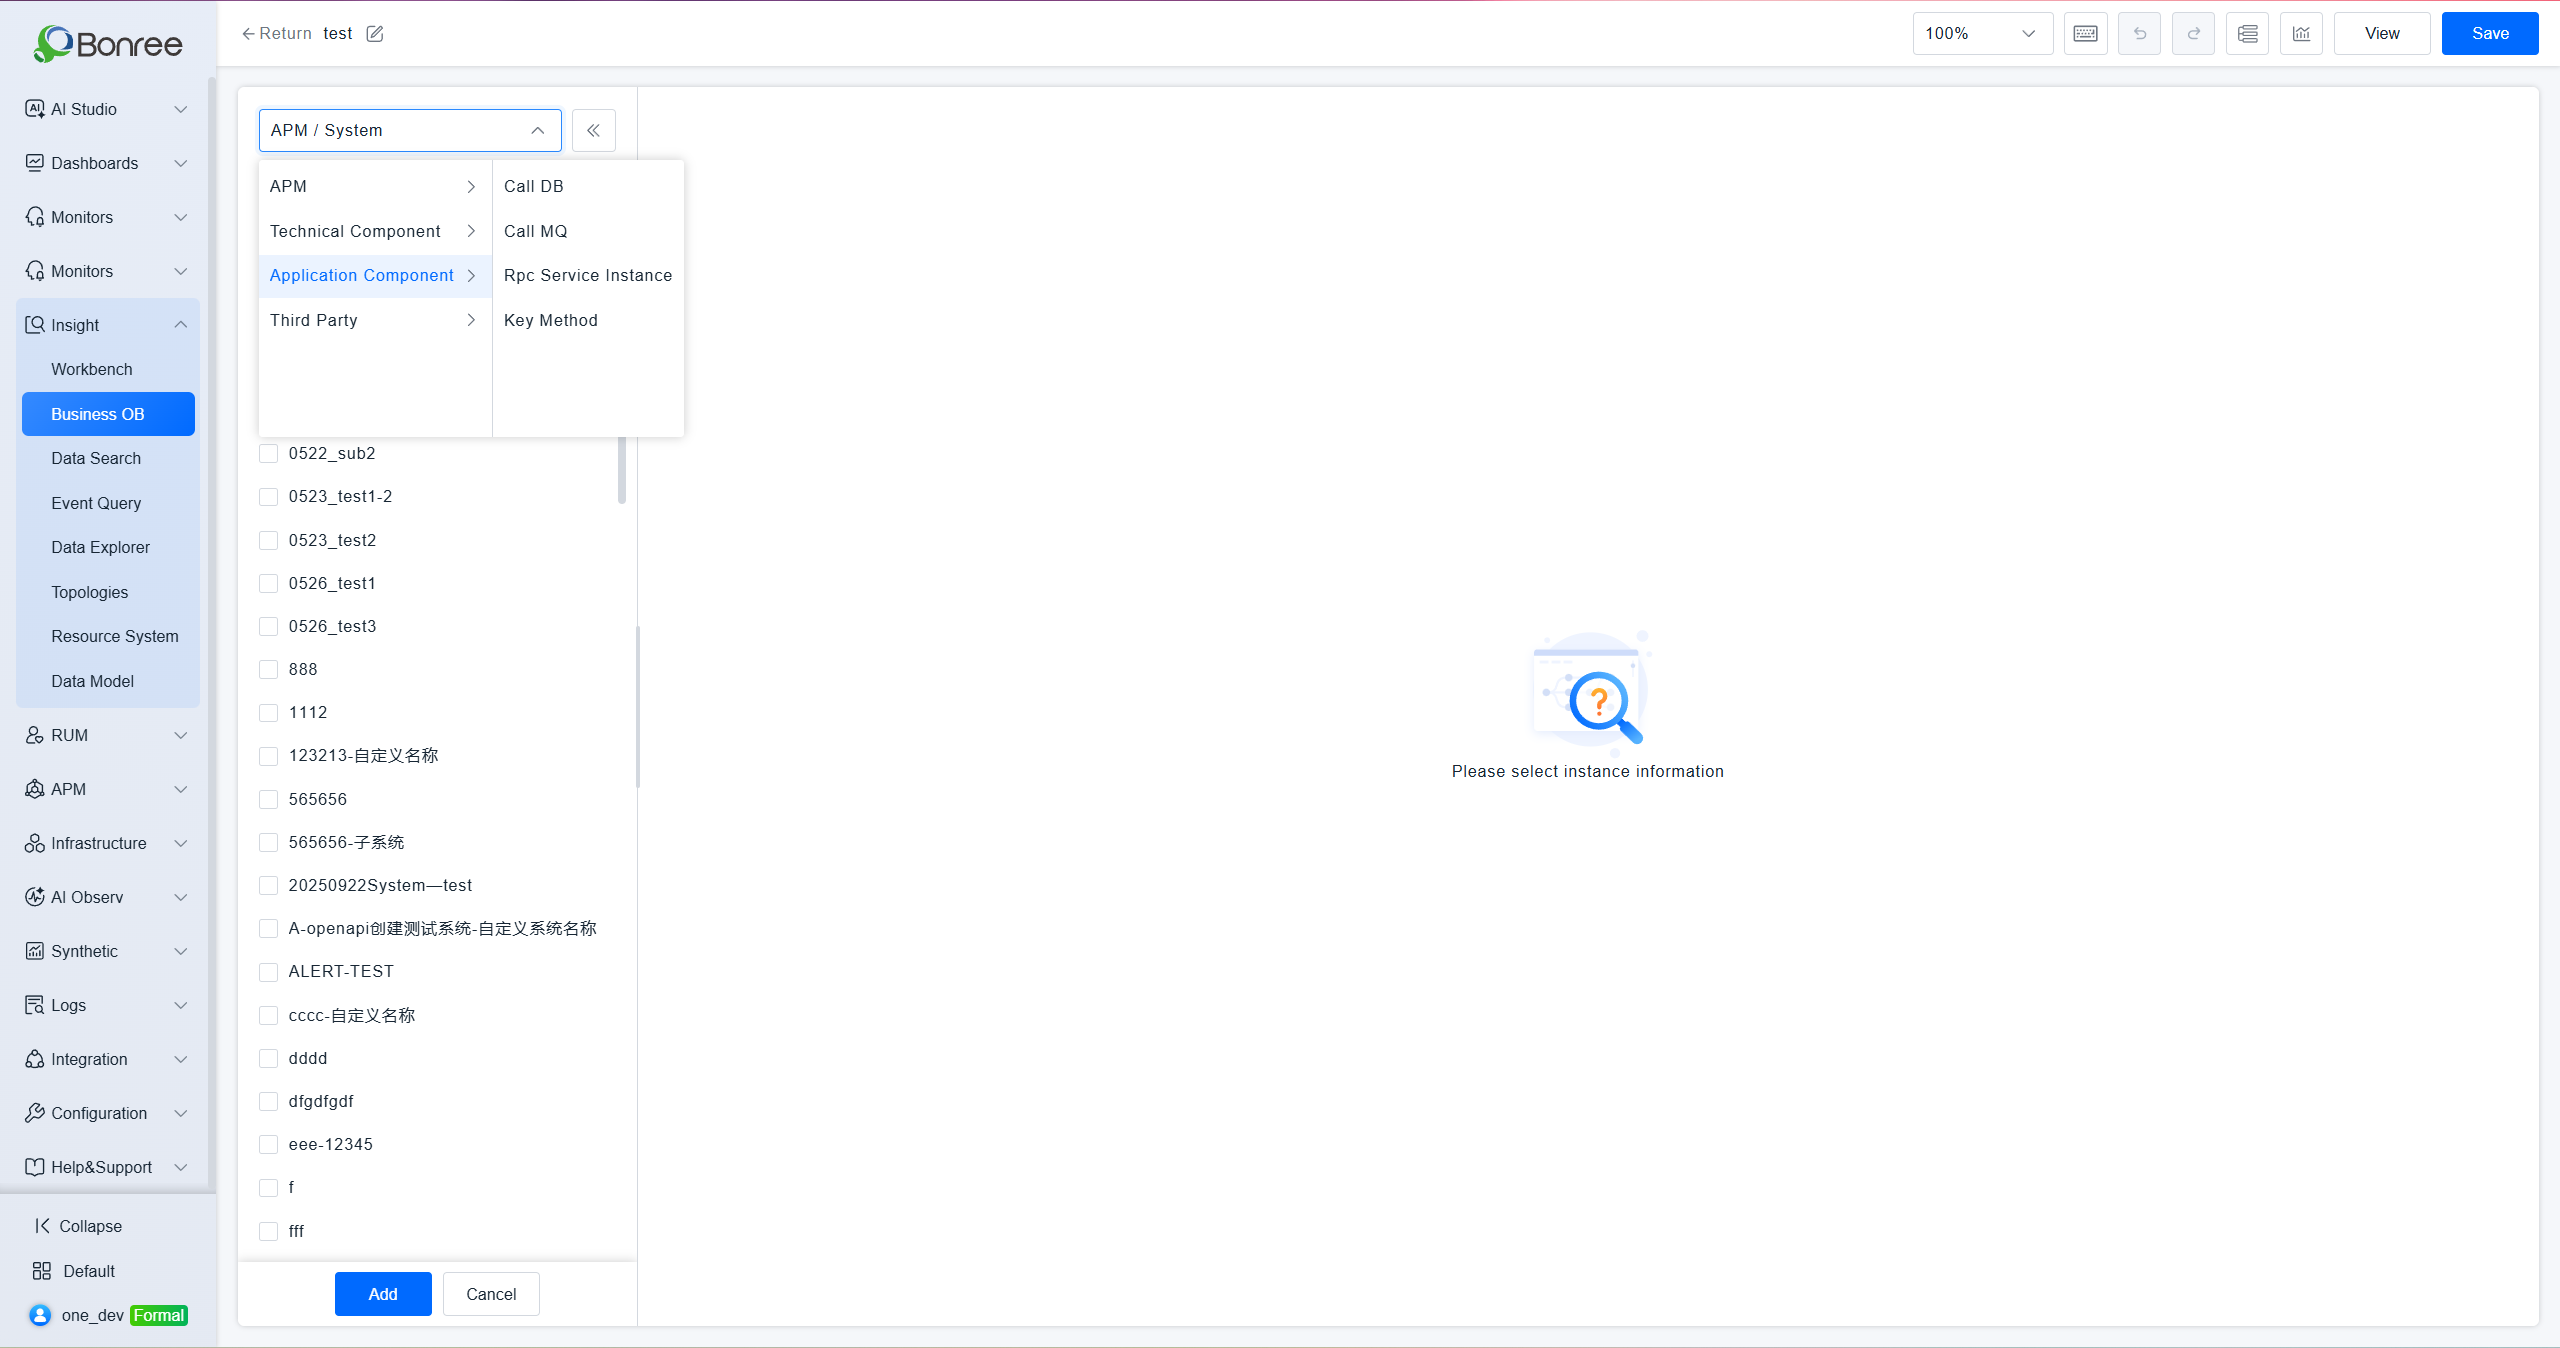Click the Cancel button

[491, 1294]
